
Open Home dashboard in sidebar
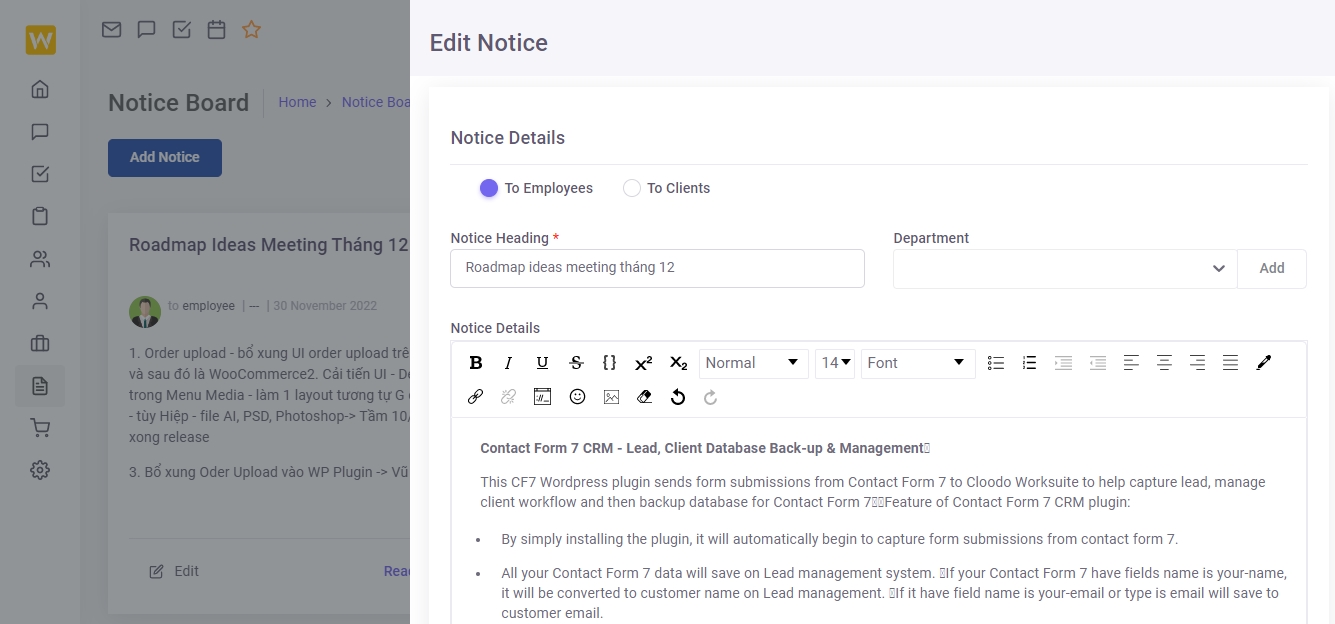(x=40, y=89)
